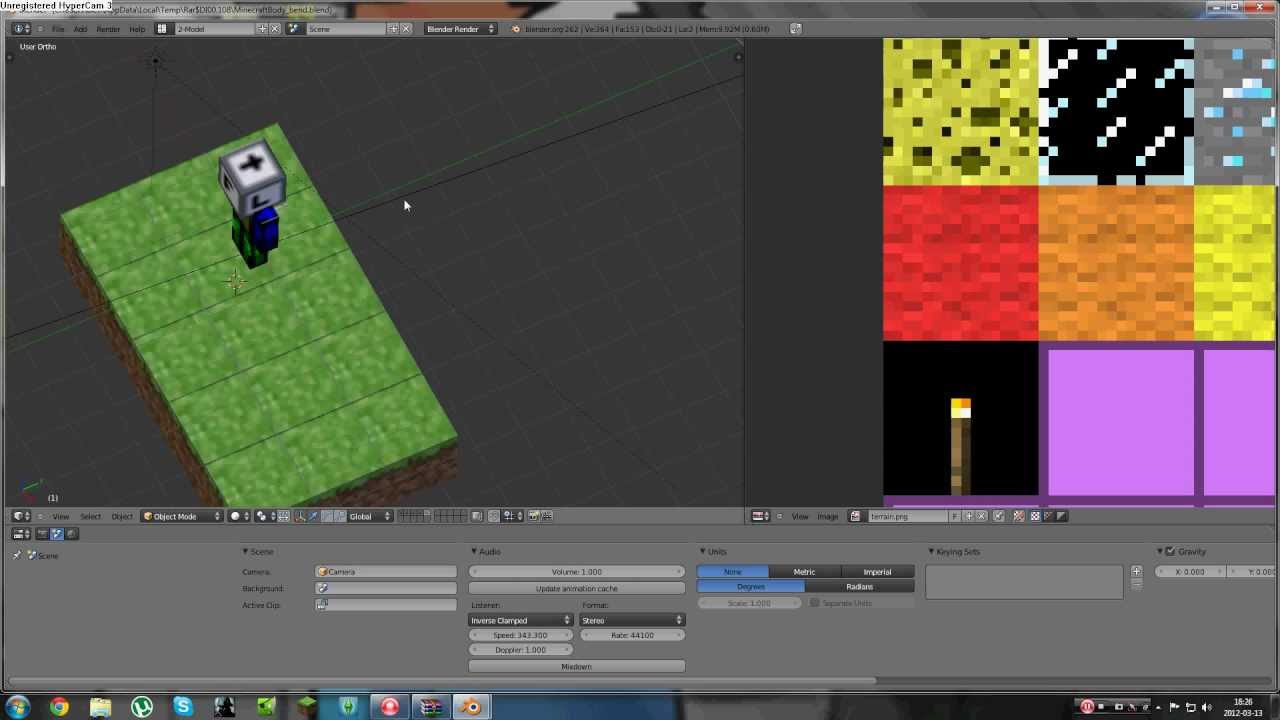This screenshot has width=1280, height=720.
Task: Open the properties editor type selector
Action: coord(21,534)
